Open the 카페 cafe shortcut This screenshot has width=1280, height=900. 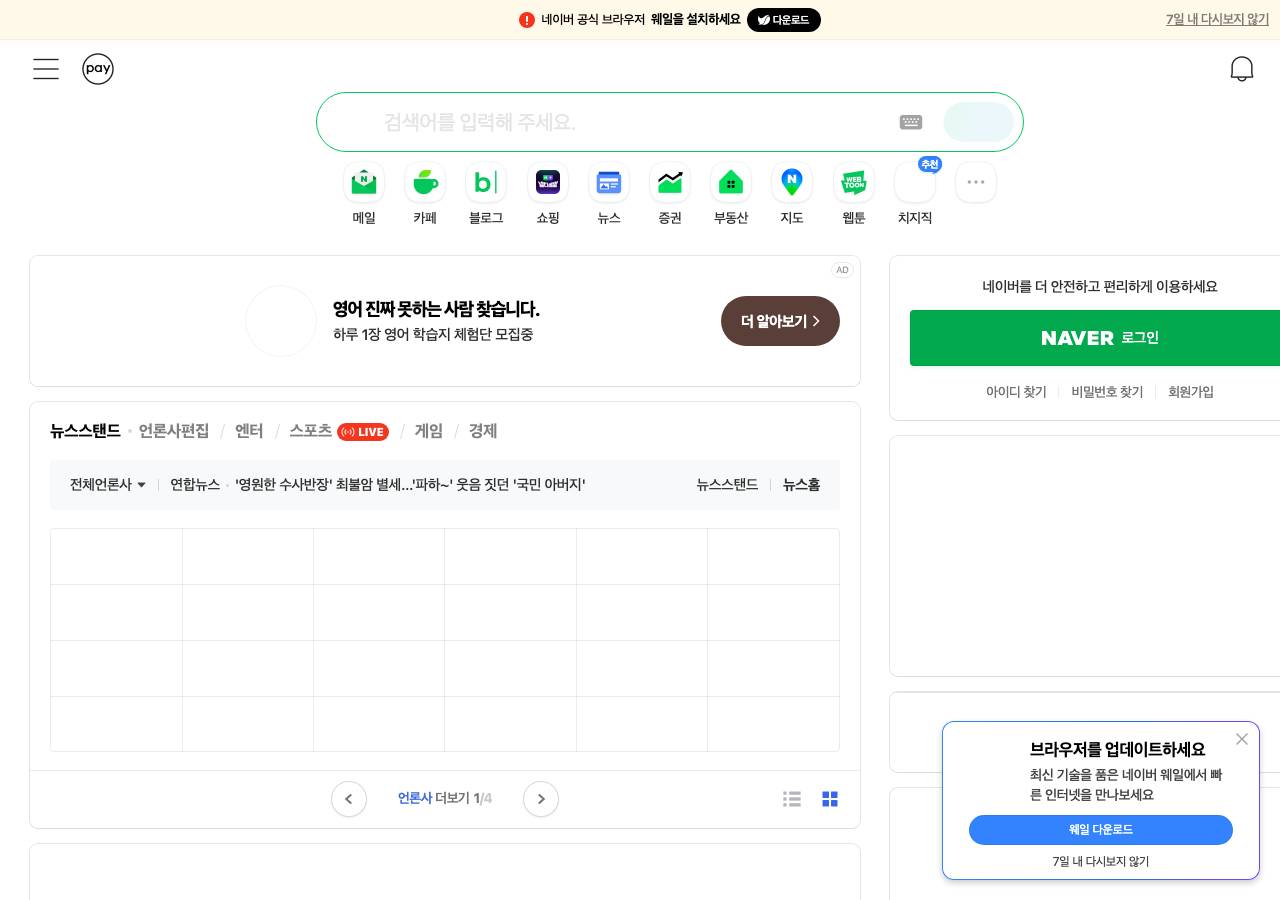tap(425, 196)
